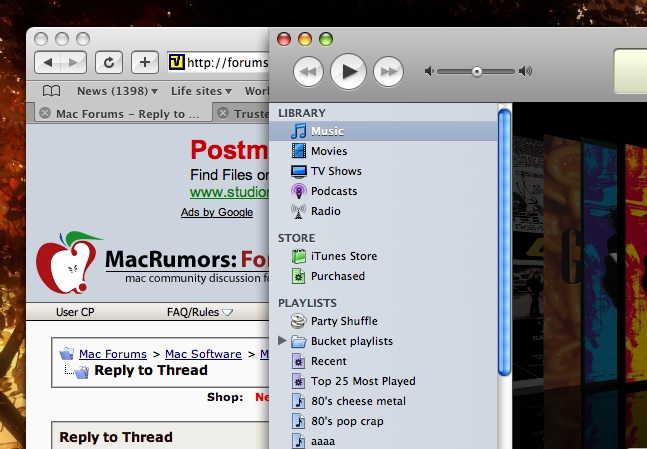Open the 80's pop crap playlist
Viewport: 647px width, 449px height.
coord(383,421)
